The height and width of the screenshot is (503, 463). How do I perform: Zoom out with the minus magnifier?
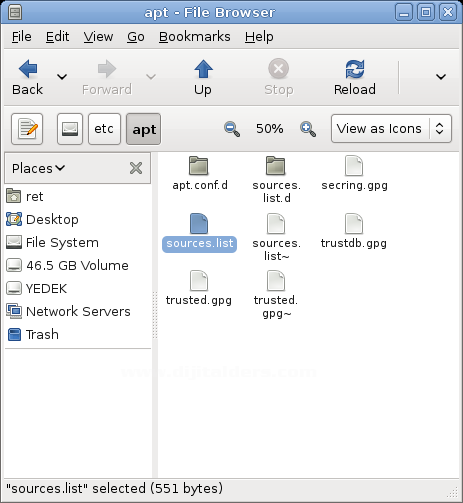pyautogui.click(x=232, y=129)
